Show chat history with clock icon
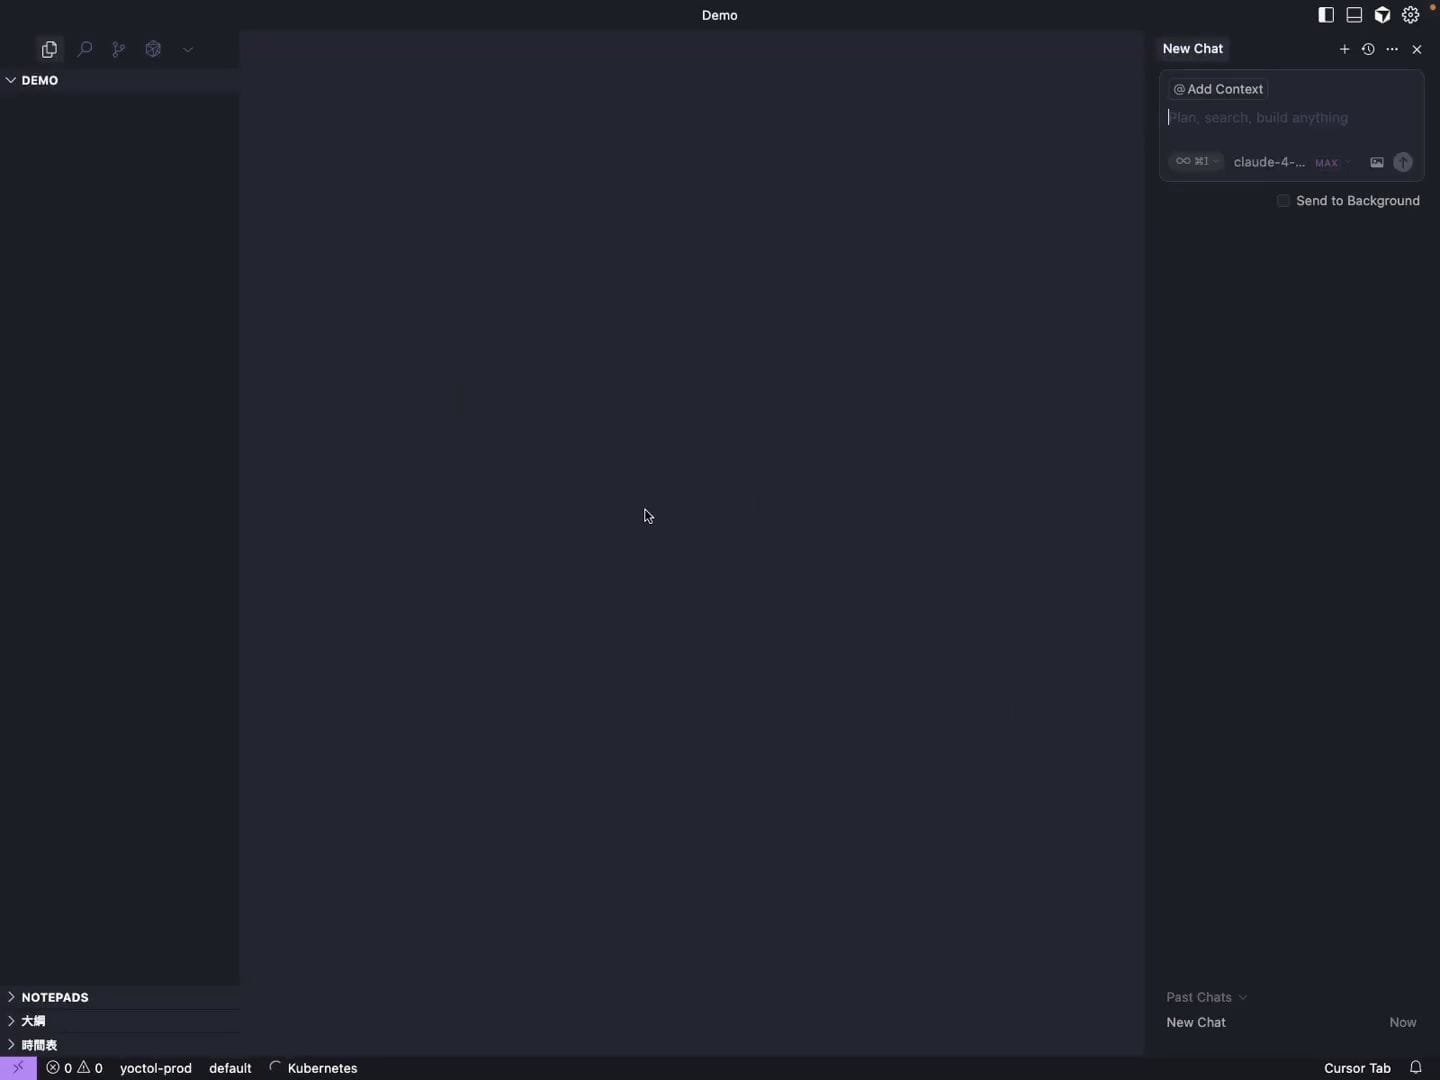The width and height of the screenshot is (1440, 1080). tap(1368, 49)
